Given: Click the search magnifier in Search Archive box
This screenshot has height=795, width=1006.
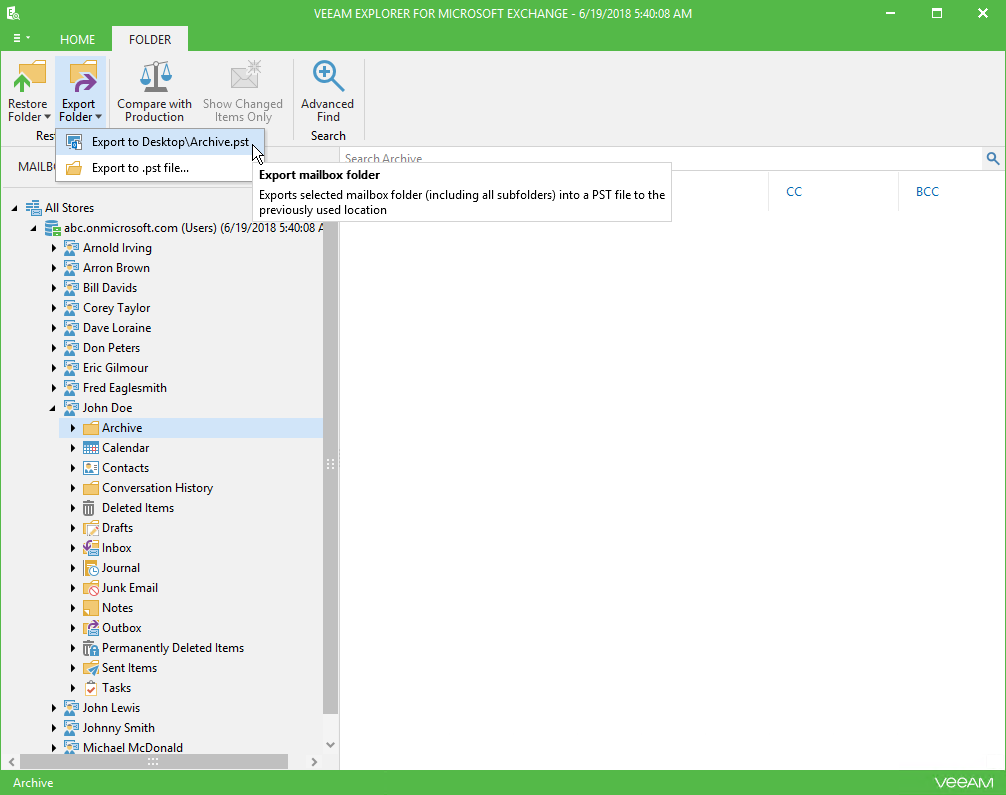Looking at the screenshot, I should coord(993,158).
